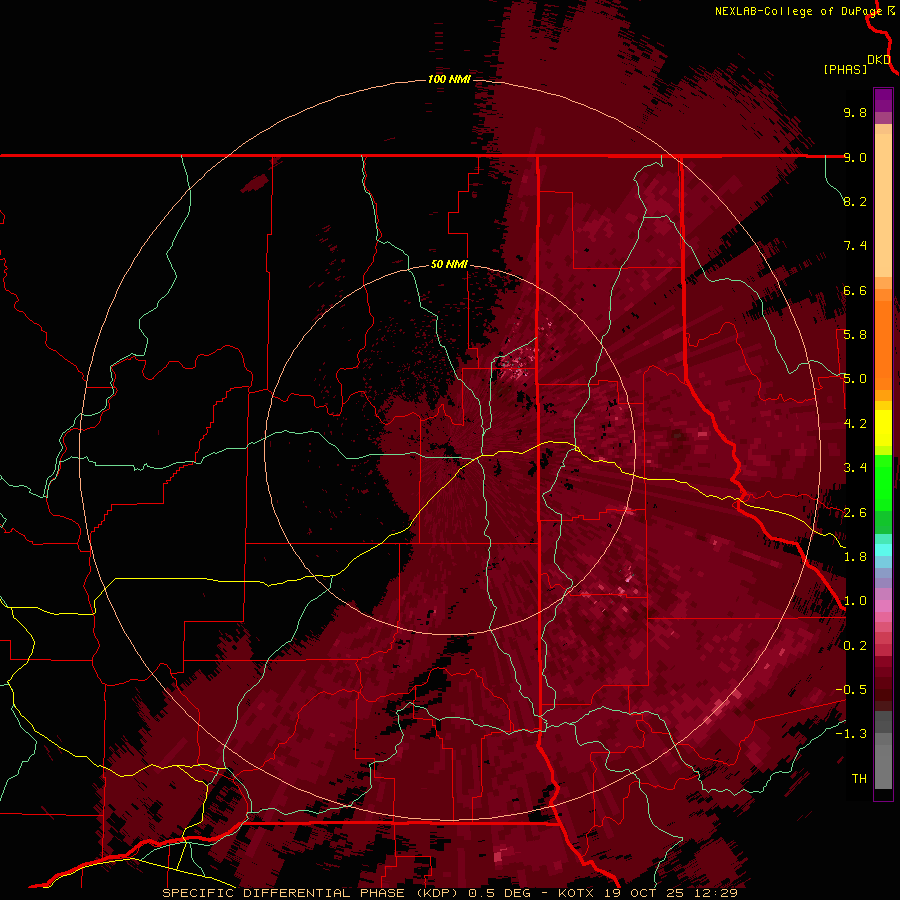Click the 8.2 scale value

pyautogui.click(x=855, y=201)
